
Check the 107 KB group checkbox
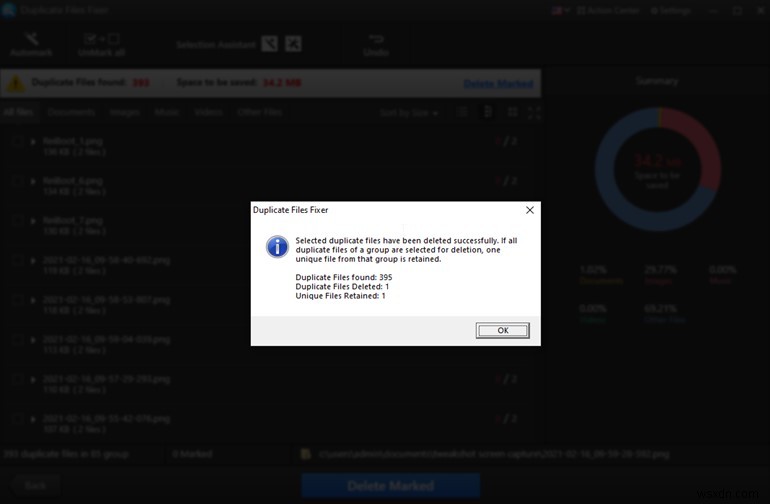[x=17, y=419]
